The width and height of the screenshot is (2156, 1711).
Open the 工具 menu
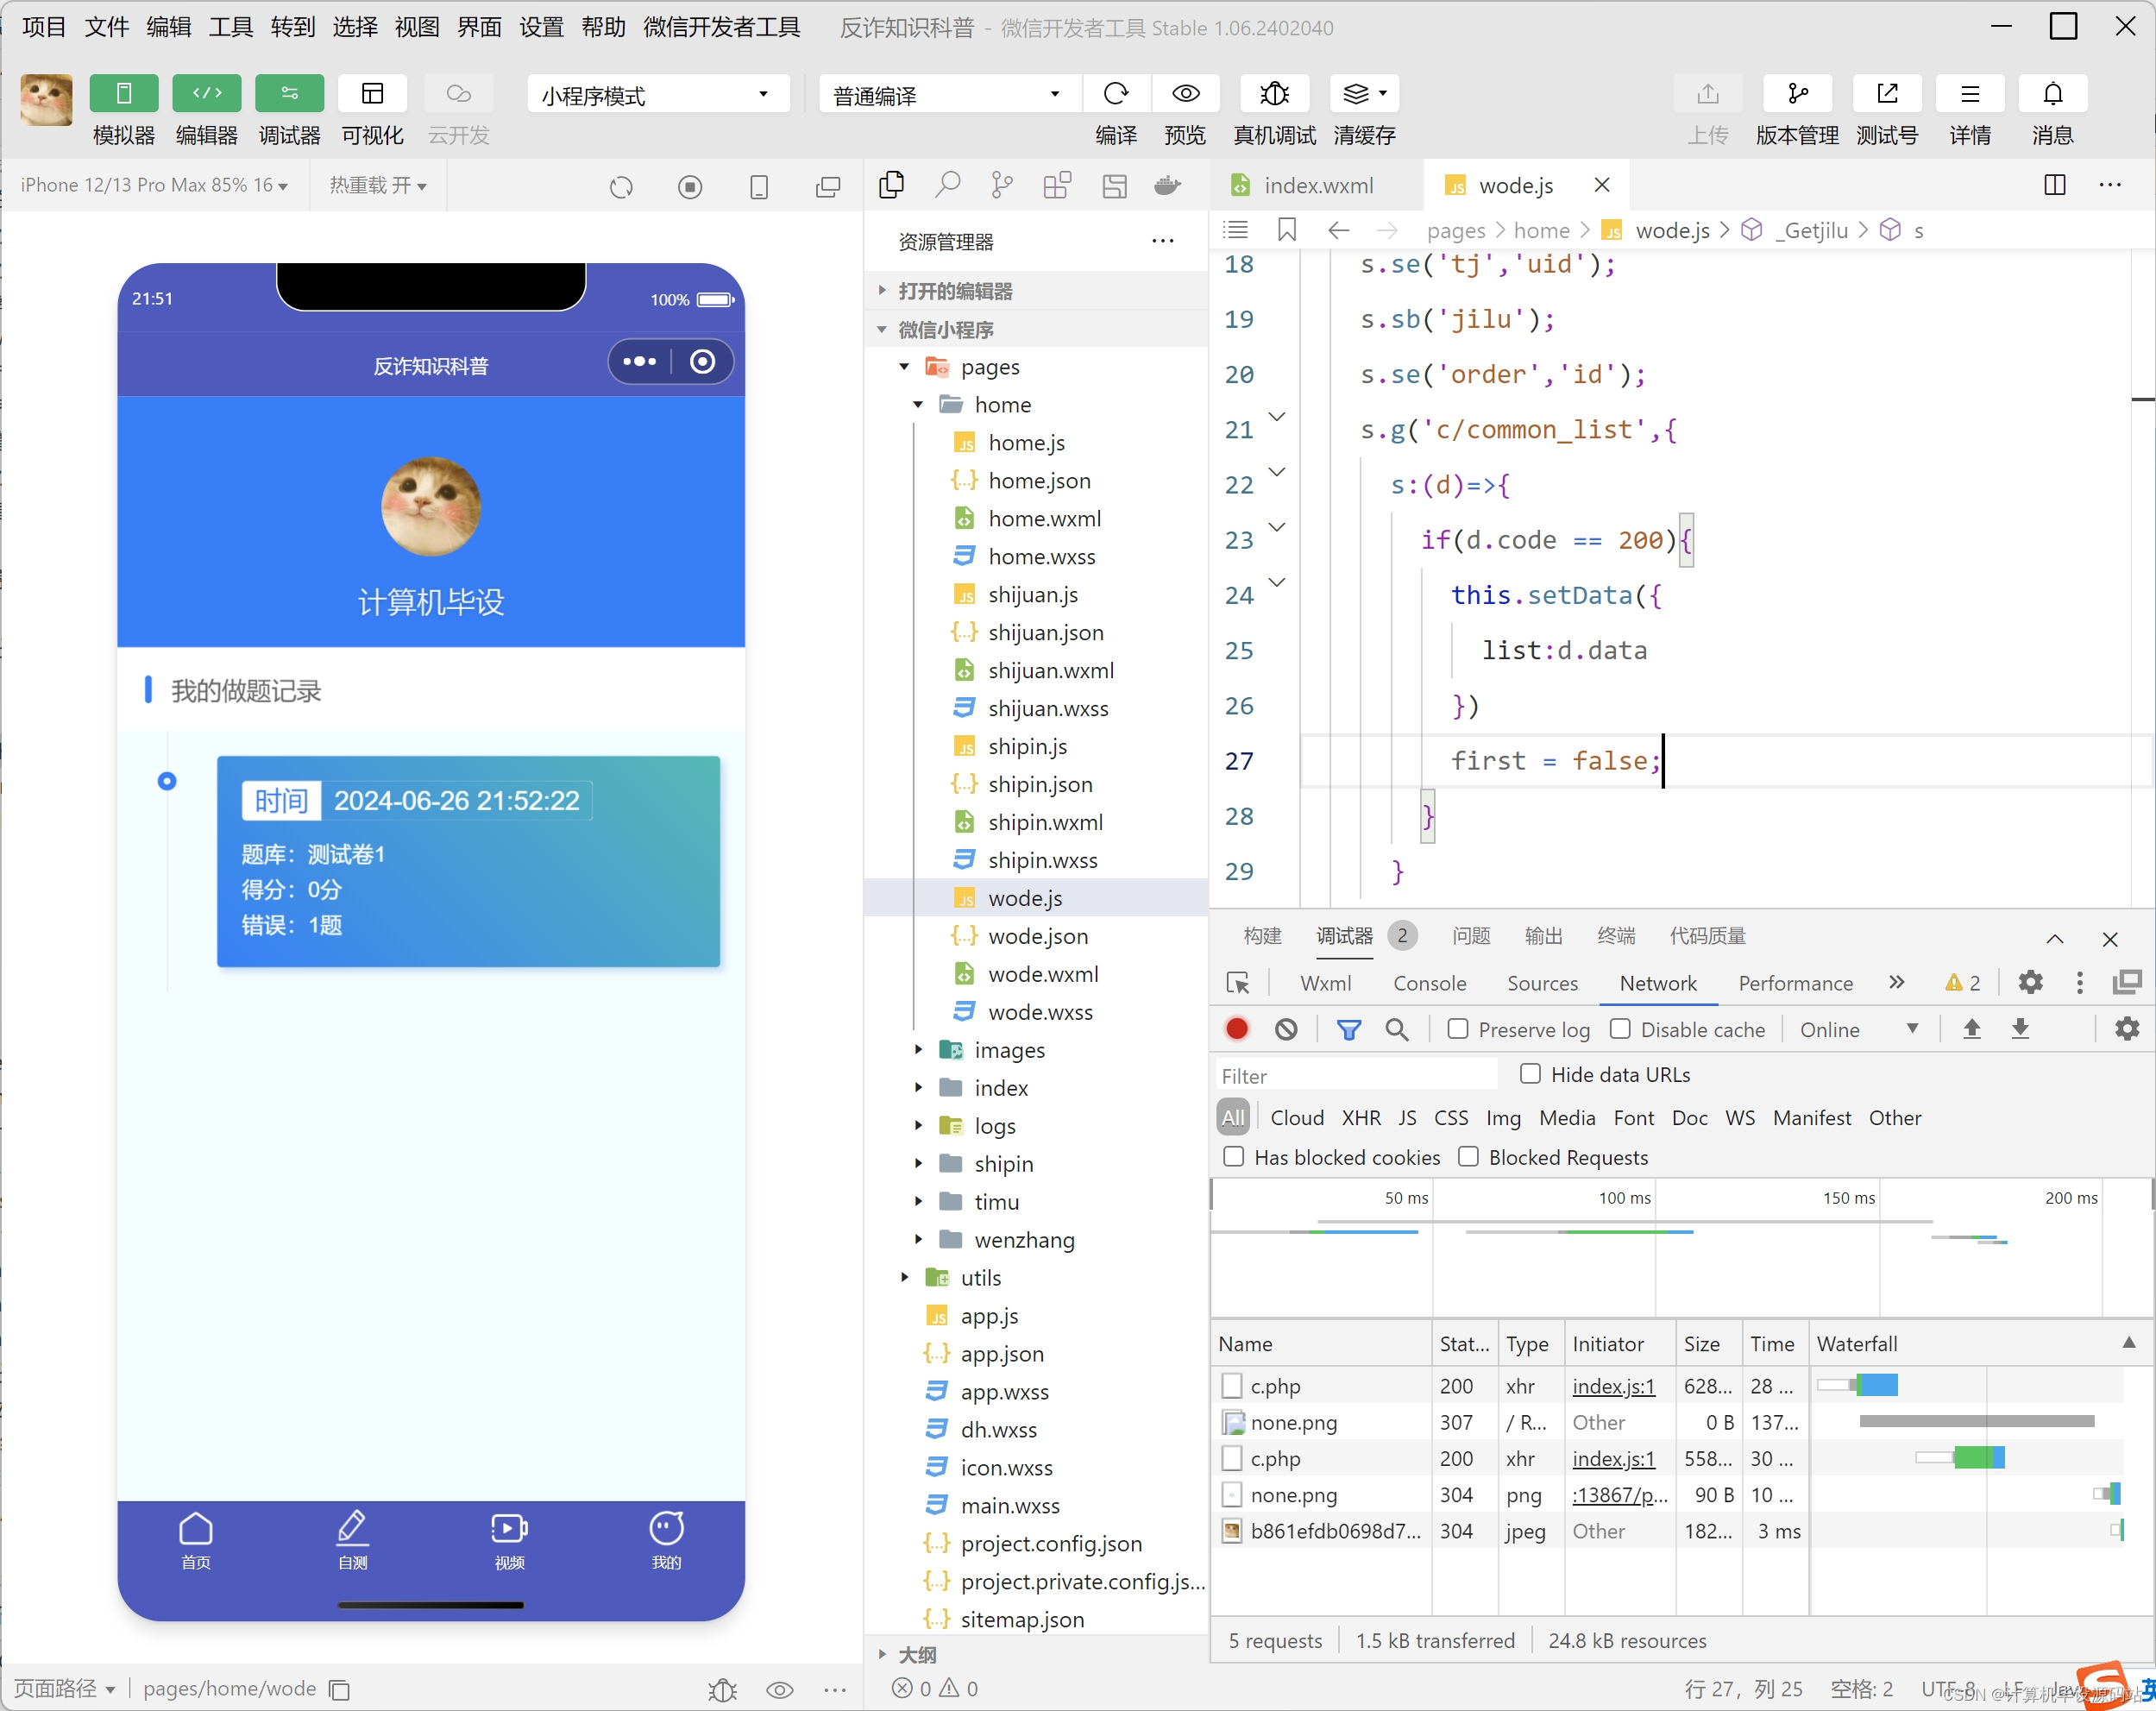[230, 27]
